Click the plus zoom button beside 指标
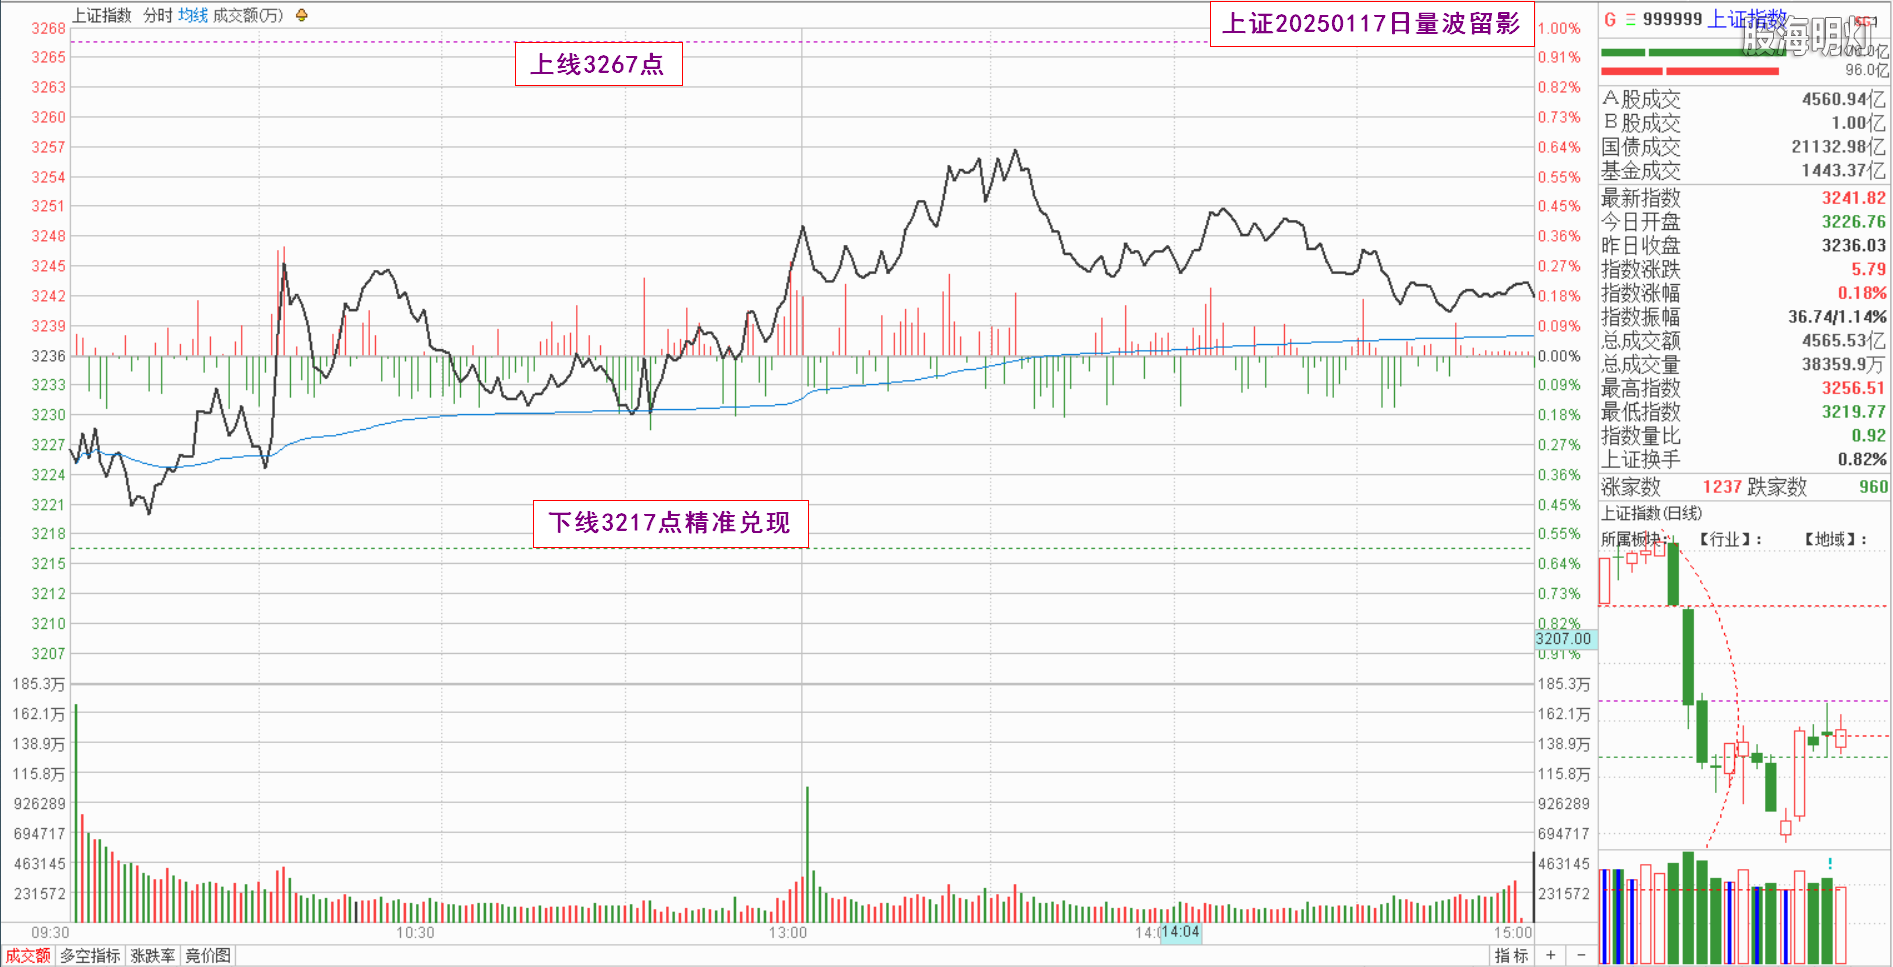Viewport: 1893px width, 967px height. coord(1550,955)
